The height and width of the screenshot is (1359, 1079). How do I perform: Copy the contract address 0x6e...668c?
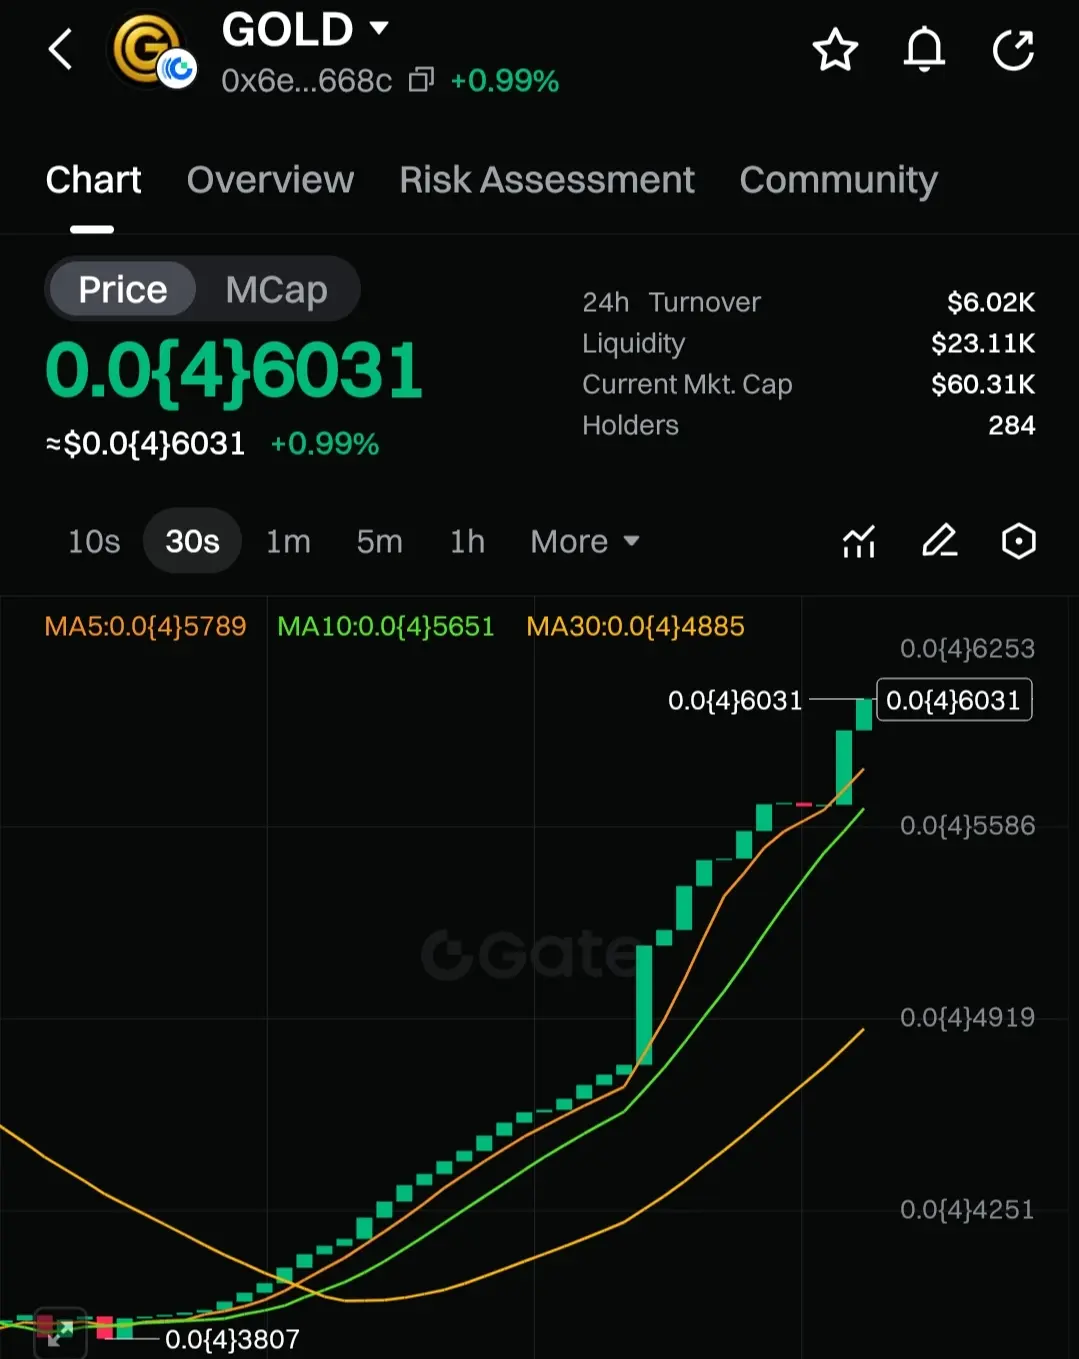tap(421, 79)
